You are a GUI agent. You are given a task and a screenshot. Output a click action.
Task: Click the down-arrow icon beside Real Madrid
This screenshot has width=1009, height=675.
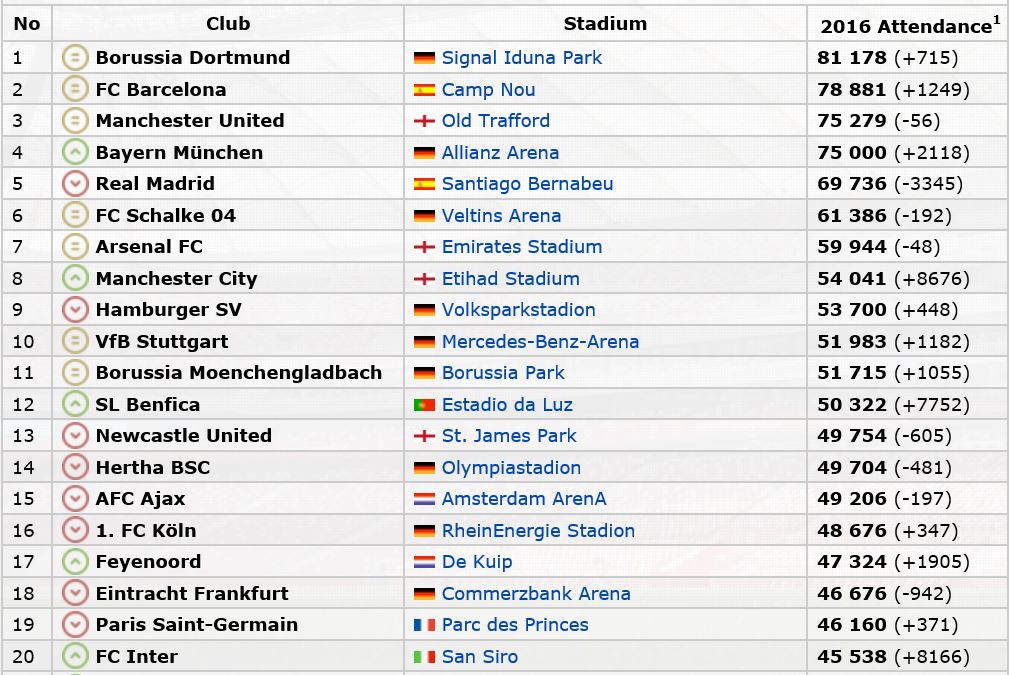(x=75, y=184)
